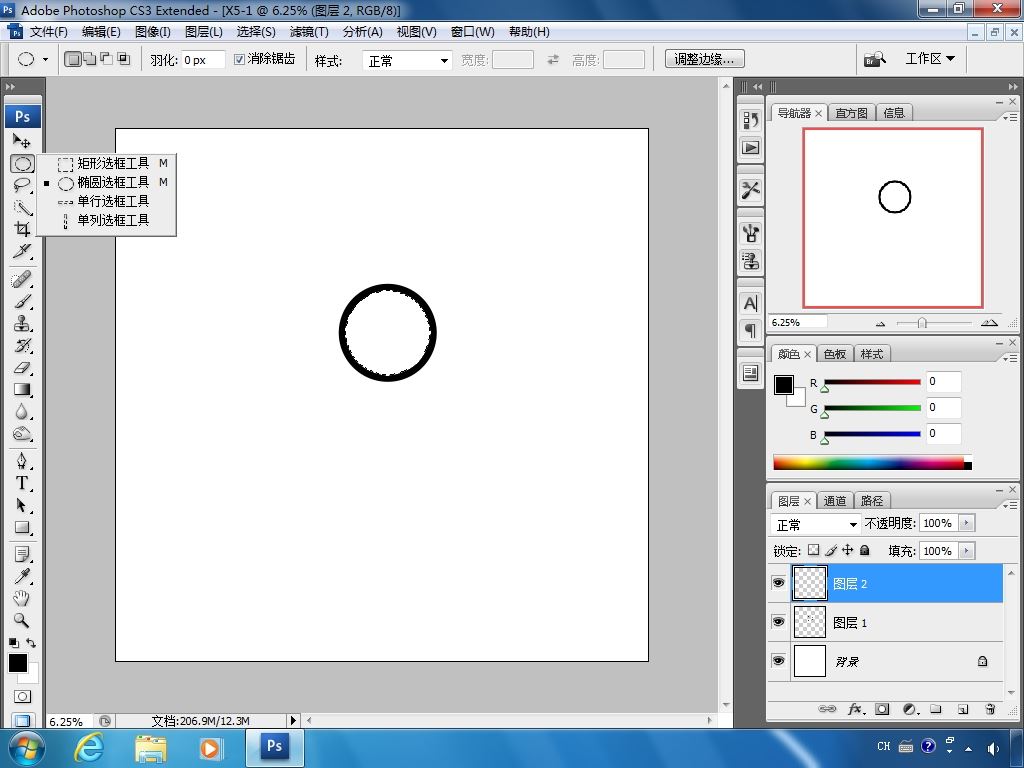This screenshot has width=1024, height=768.
Task: Toggle the 消除锯齿 anti-alias checkbox
Action: coord(240,60)
